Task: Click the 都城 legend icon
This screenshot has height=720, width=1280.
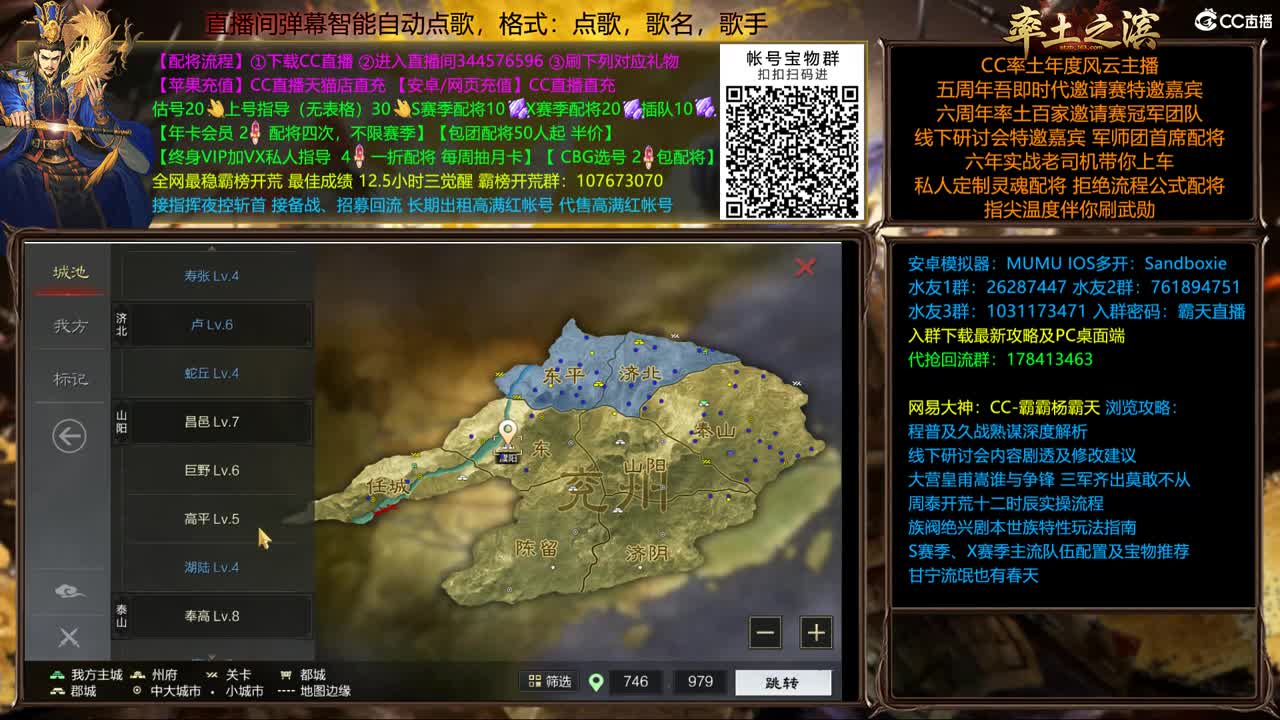Action: 287,675
